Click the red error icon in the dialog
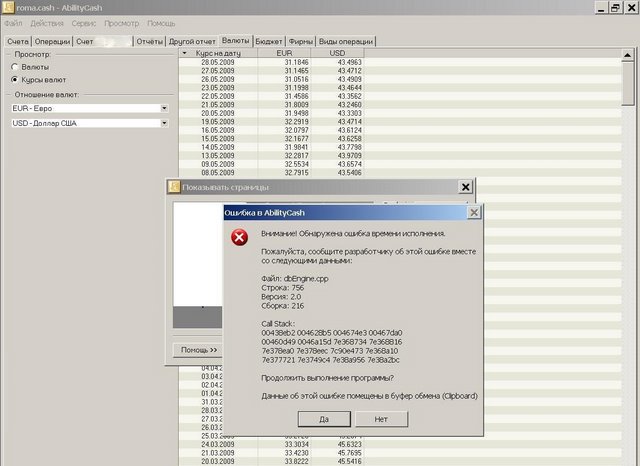Image resolution: width=640 pixels, height=466 pixels. coord(239,237)
